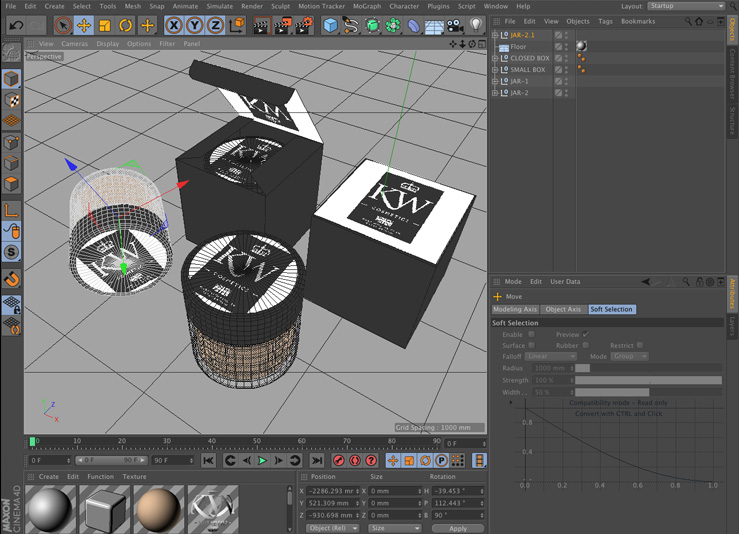Switch to Texture mode checkerboard icon
739x534 pixels.
(11, 100)
